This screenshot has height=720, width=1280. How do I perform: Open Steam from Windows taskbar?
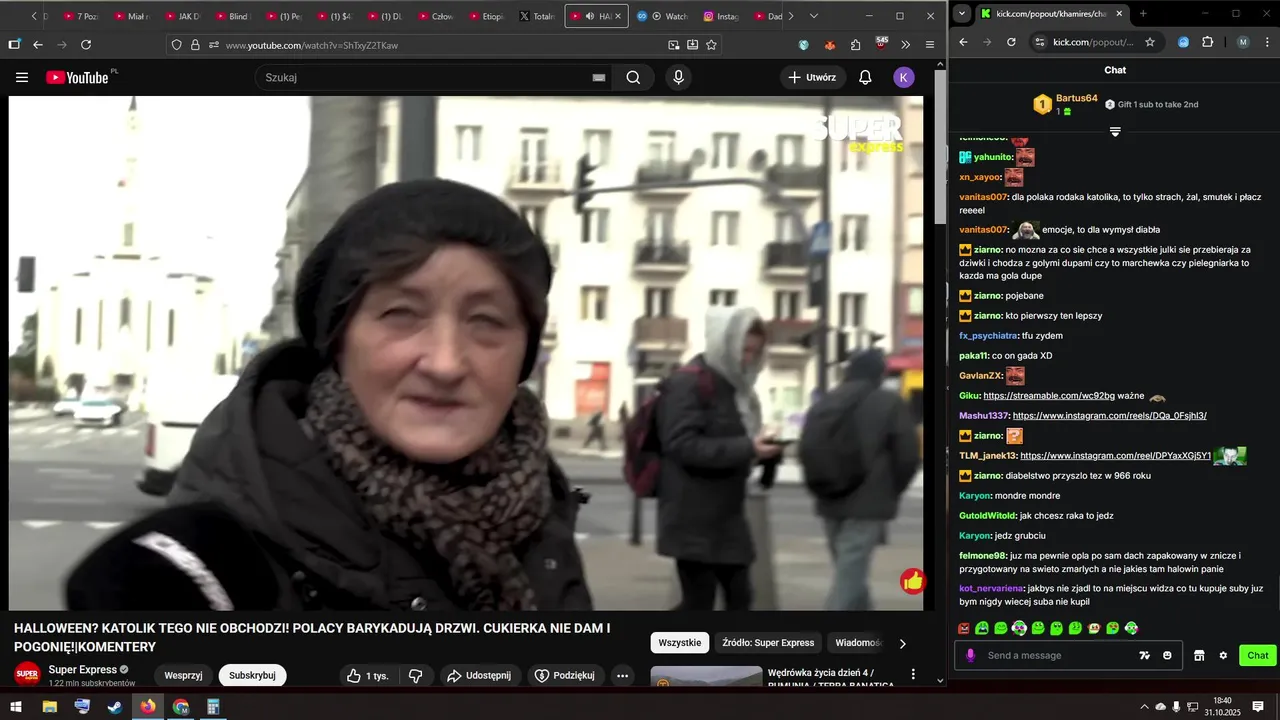point(115,706)
